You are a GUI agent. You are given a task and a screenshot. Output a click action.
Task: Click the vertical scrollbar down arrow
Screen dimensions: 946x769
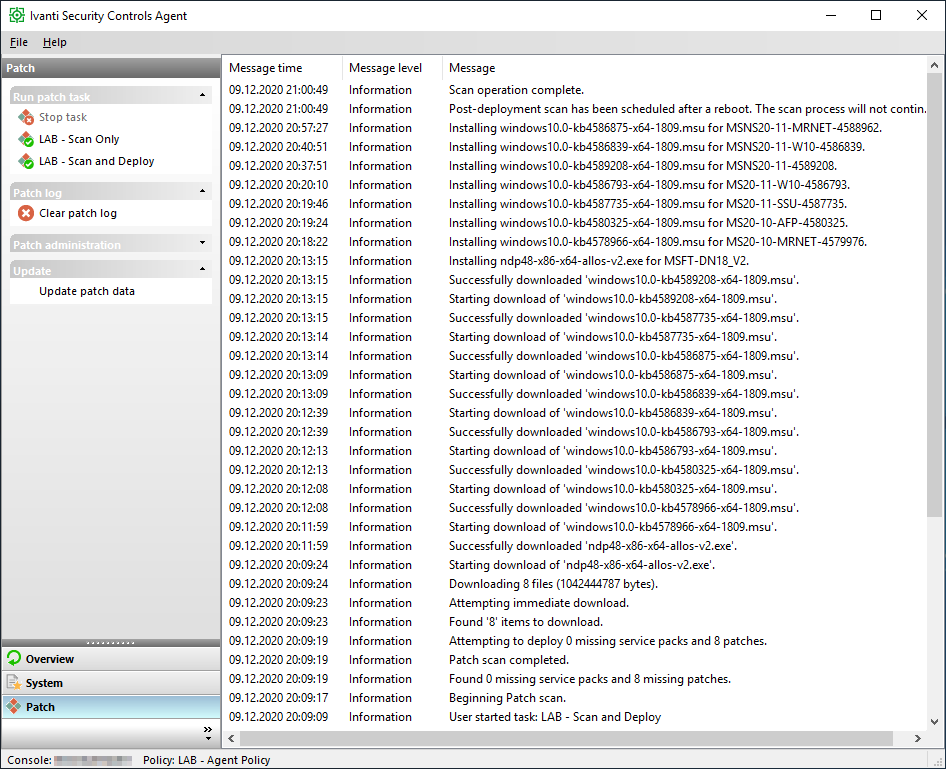coord(934,721)
